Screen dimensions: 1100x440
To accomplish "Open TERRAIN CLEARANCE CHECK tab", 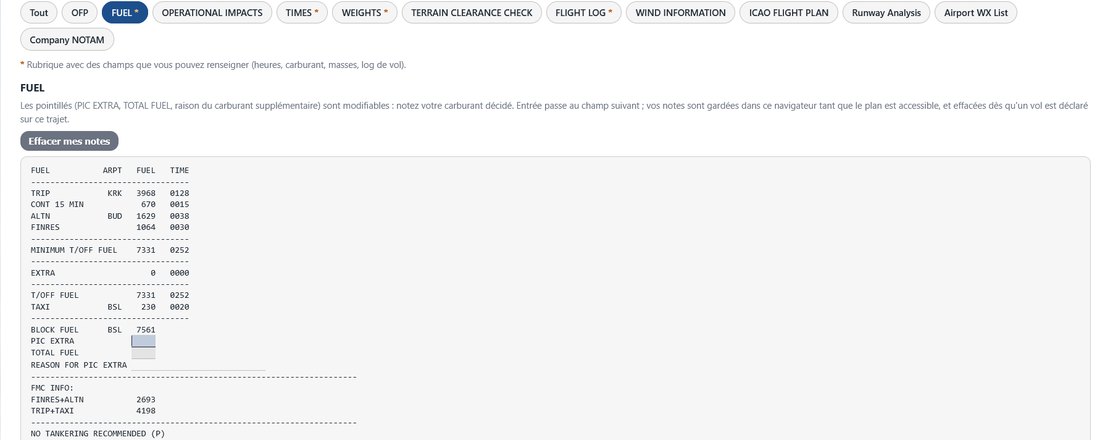I will click(x=471, y=13).
